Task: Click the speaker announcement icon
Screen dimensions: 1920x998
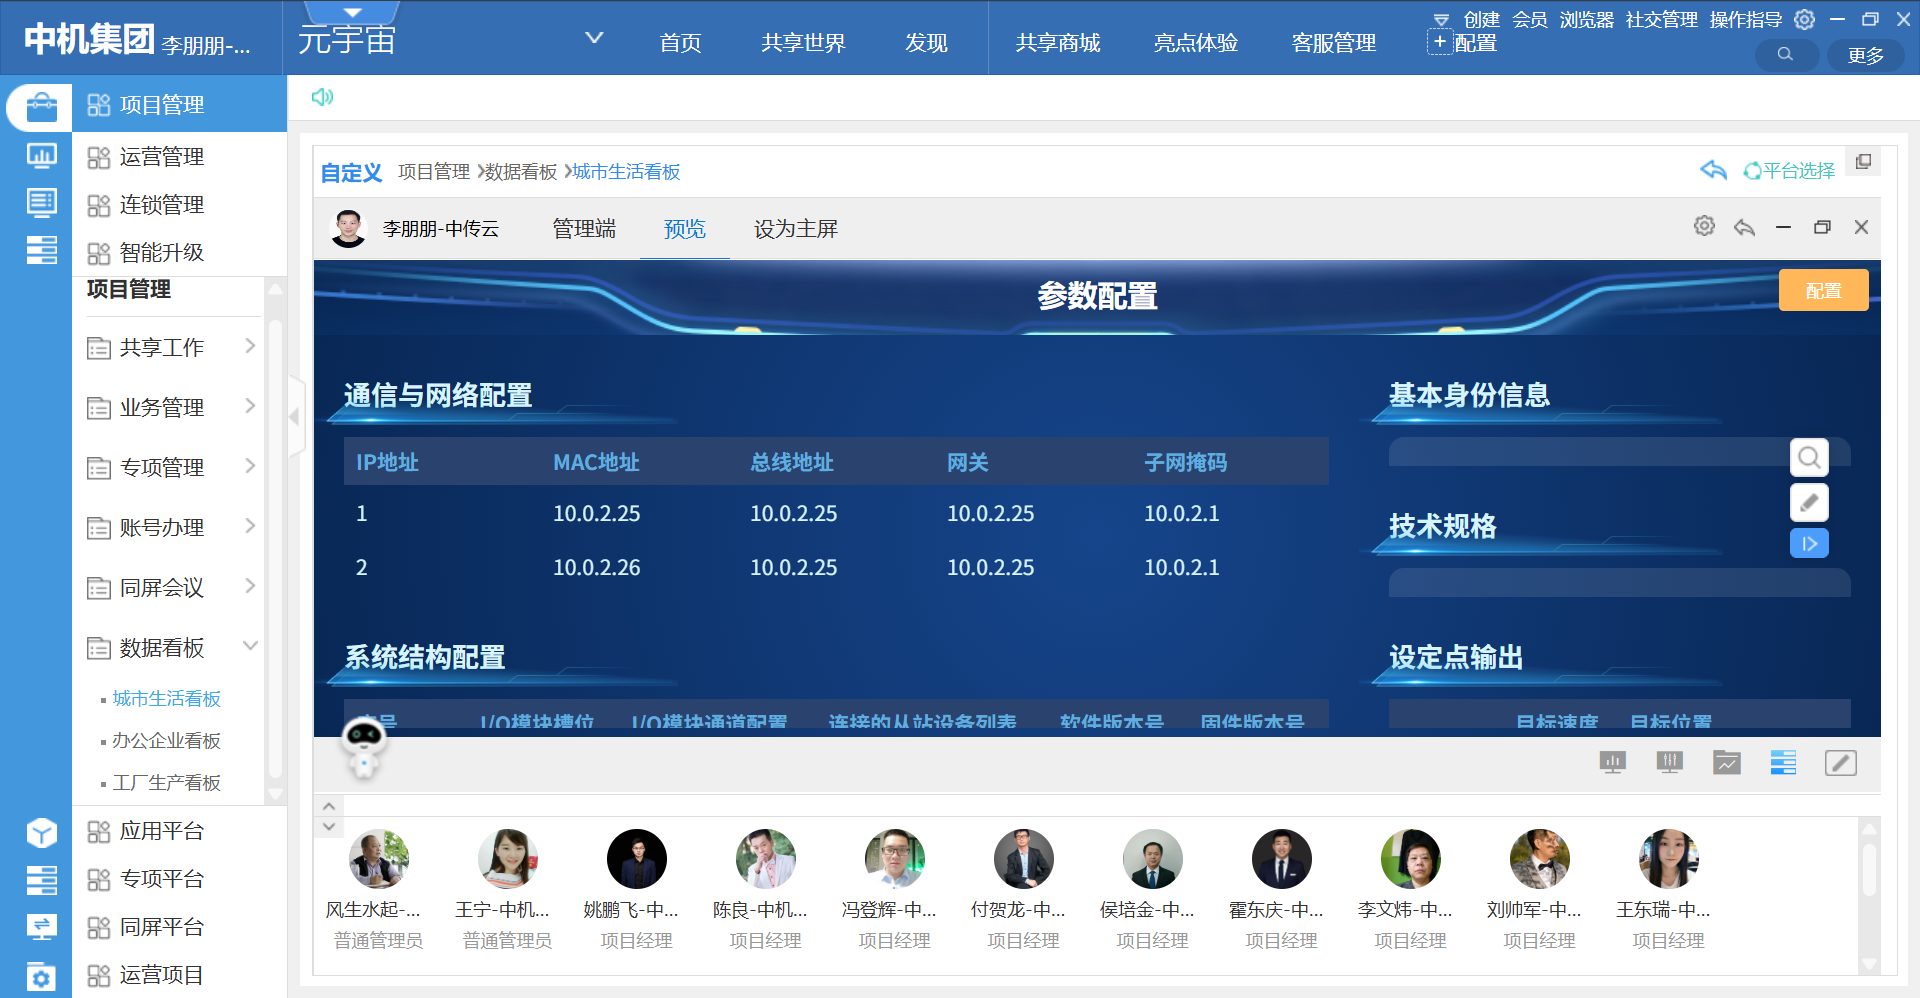Action: [x=322, y=97]
